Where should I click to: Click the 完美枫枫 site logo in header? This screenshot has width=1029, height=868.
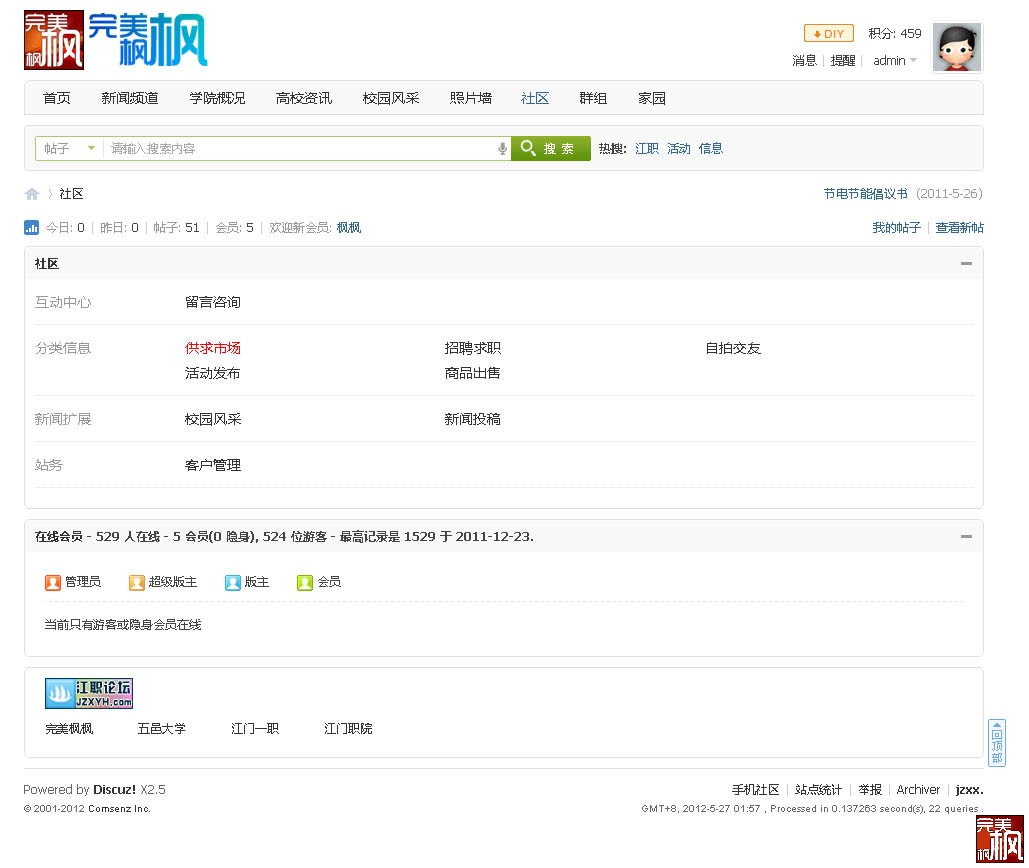(116, 40)
